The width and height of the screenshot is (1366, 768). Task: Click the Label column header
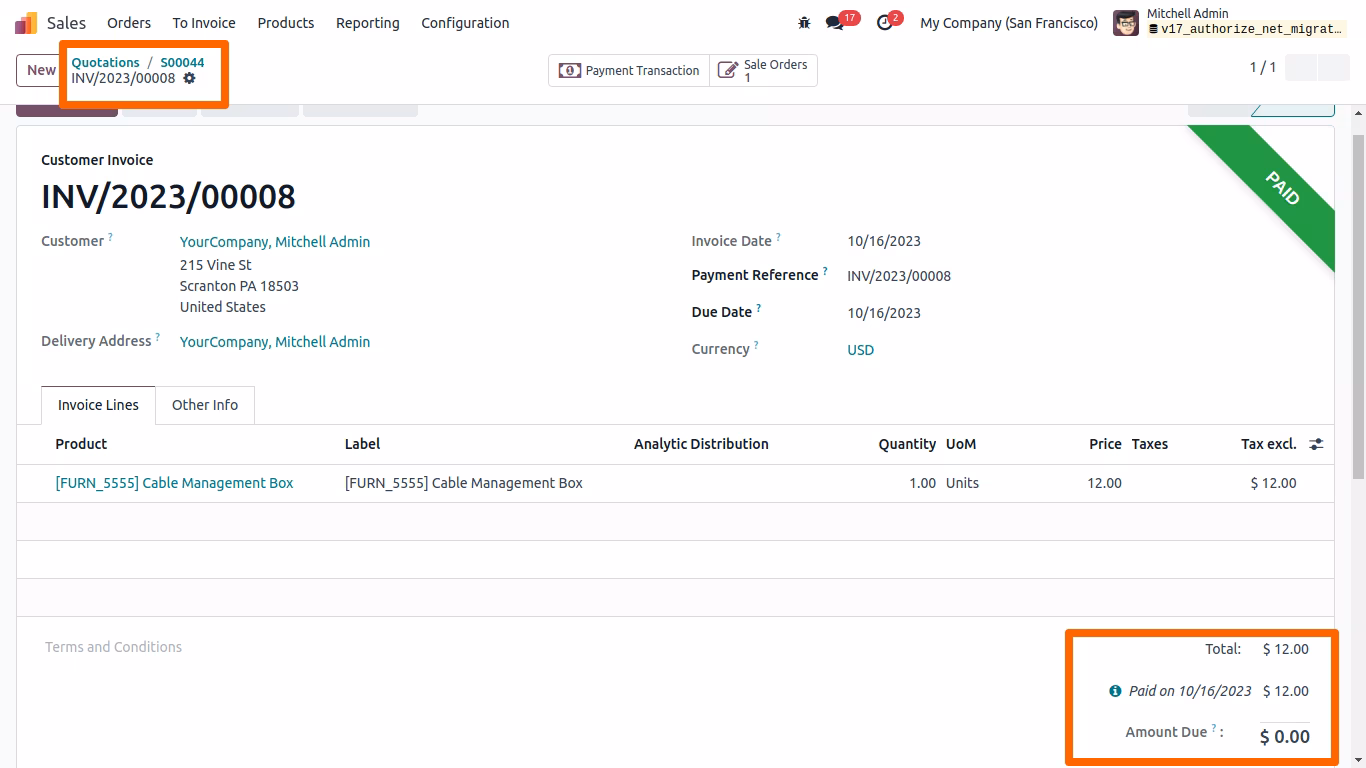pyautogui.click(x=363, y=444)
